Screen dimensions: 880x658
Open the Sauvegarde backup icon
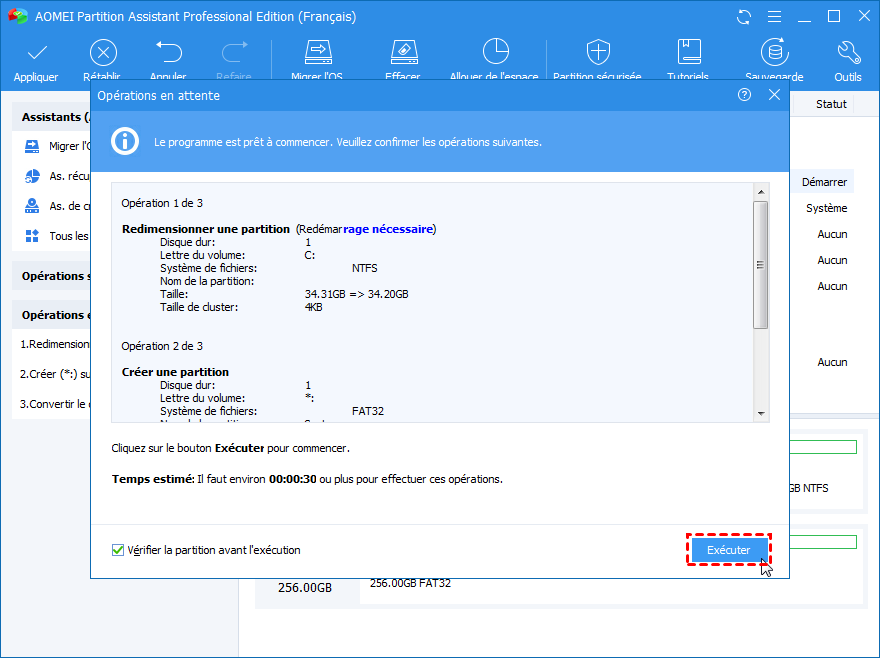click(775, 52)
